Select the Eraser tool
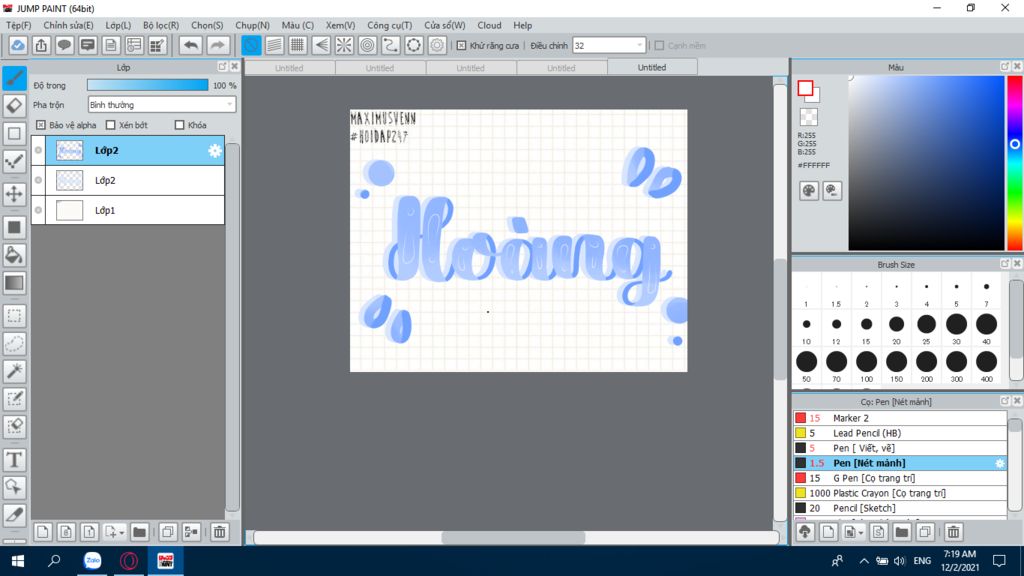The width and height of the screenshot is (1024, 576). pos(14,106)
